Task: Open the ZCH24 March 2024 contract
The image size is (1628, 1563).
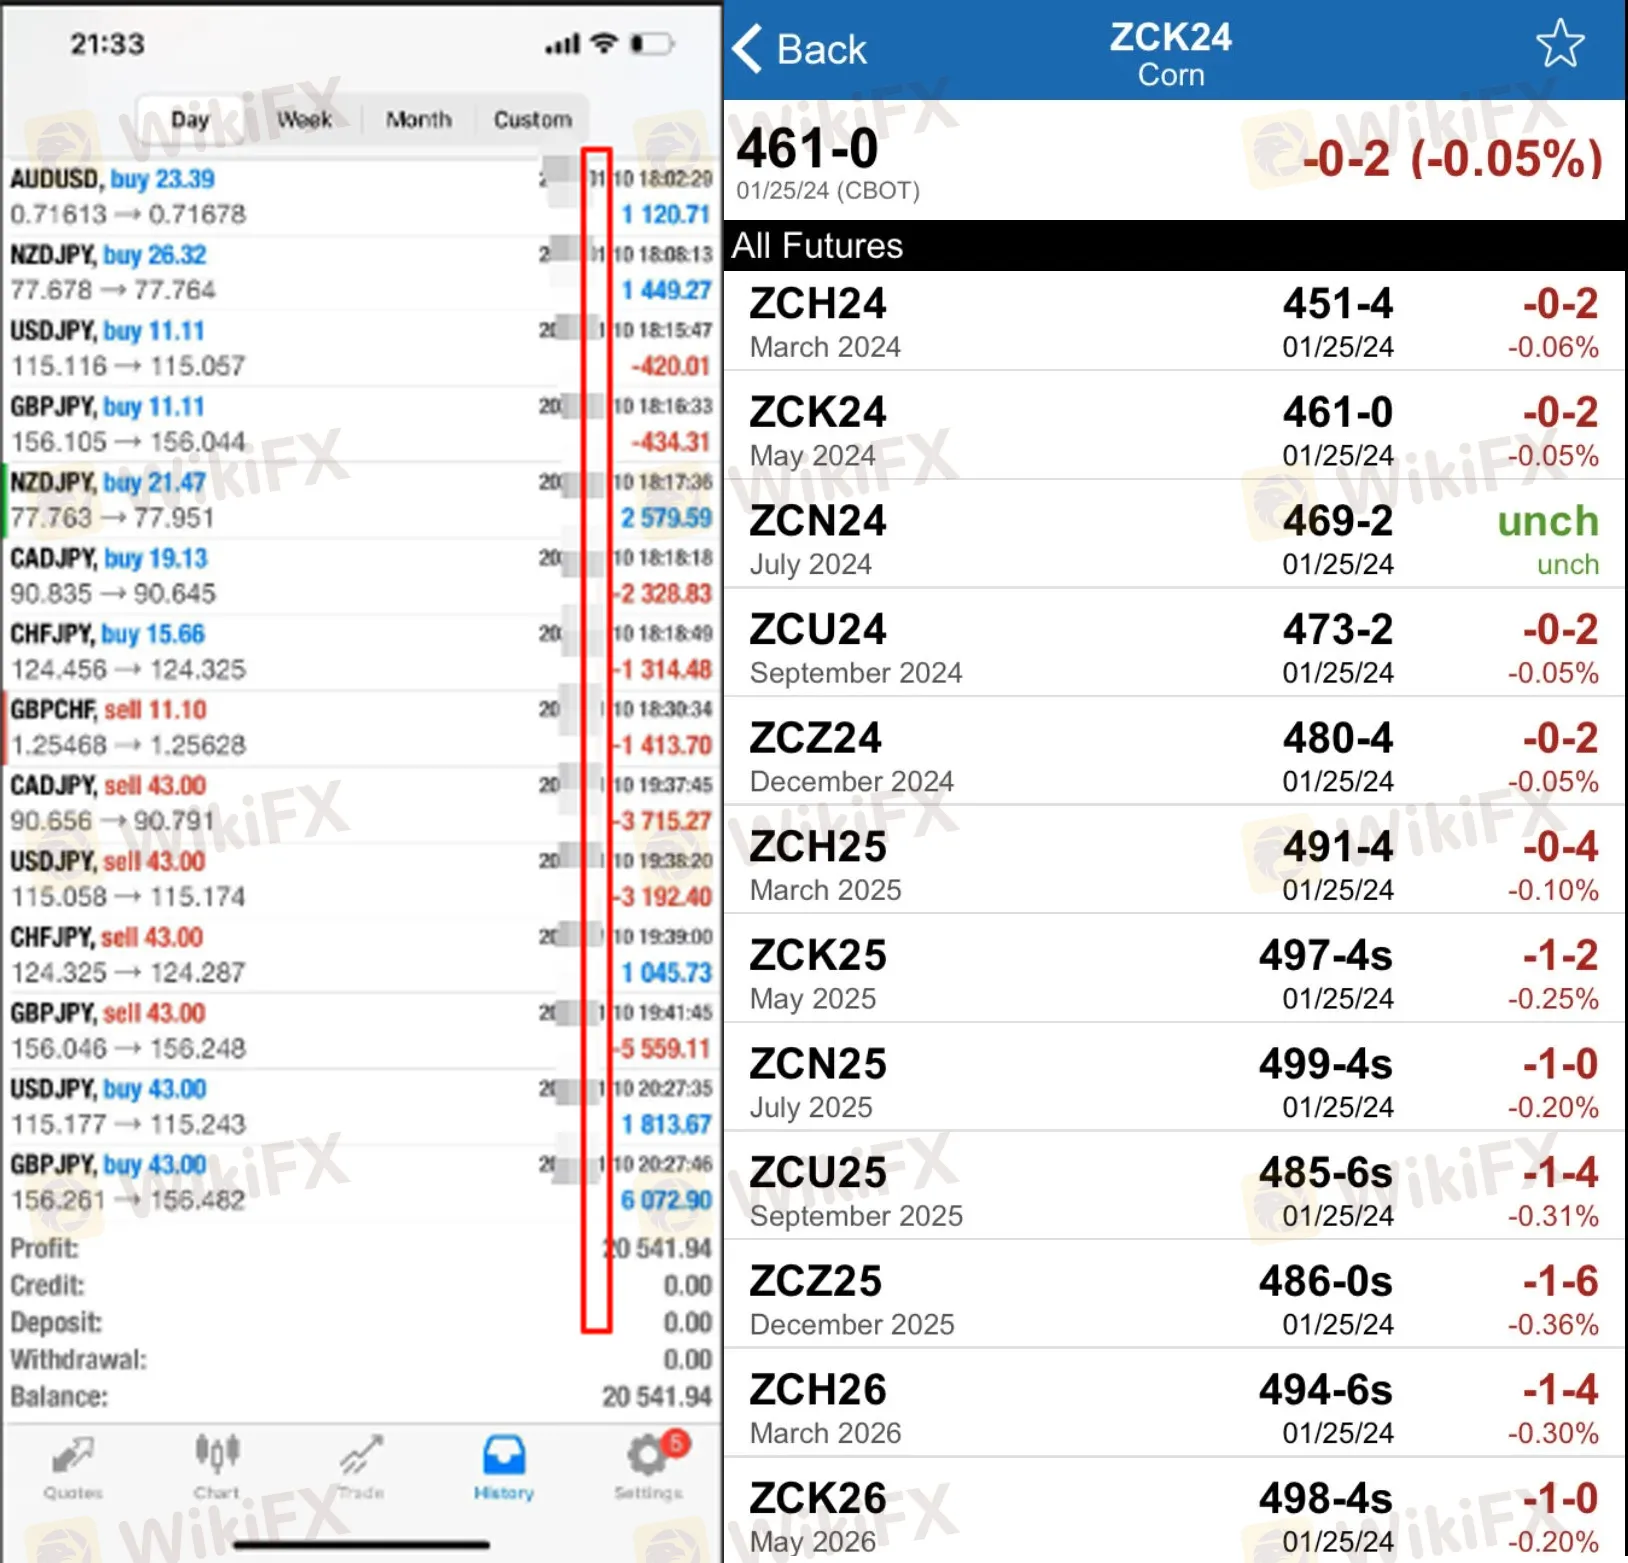Action: (x=1173, y=324)
